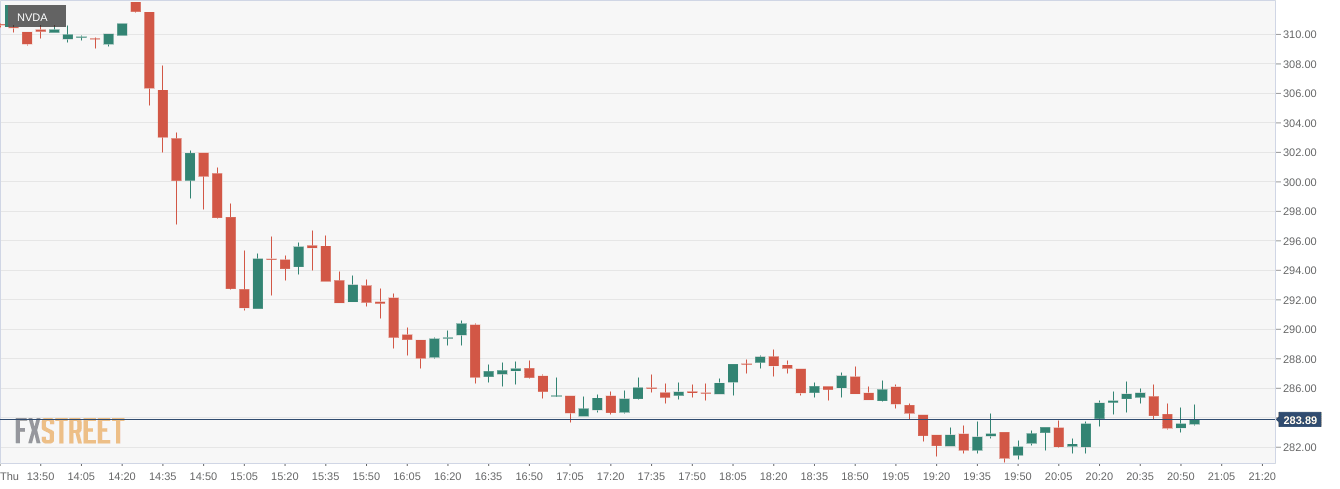Click the 300.00 price level label
Screen dimensions: 1340x489
click(1300, 182)
